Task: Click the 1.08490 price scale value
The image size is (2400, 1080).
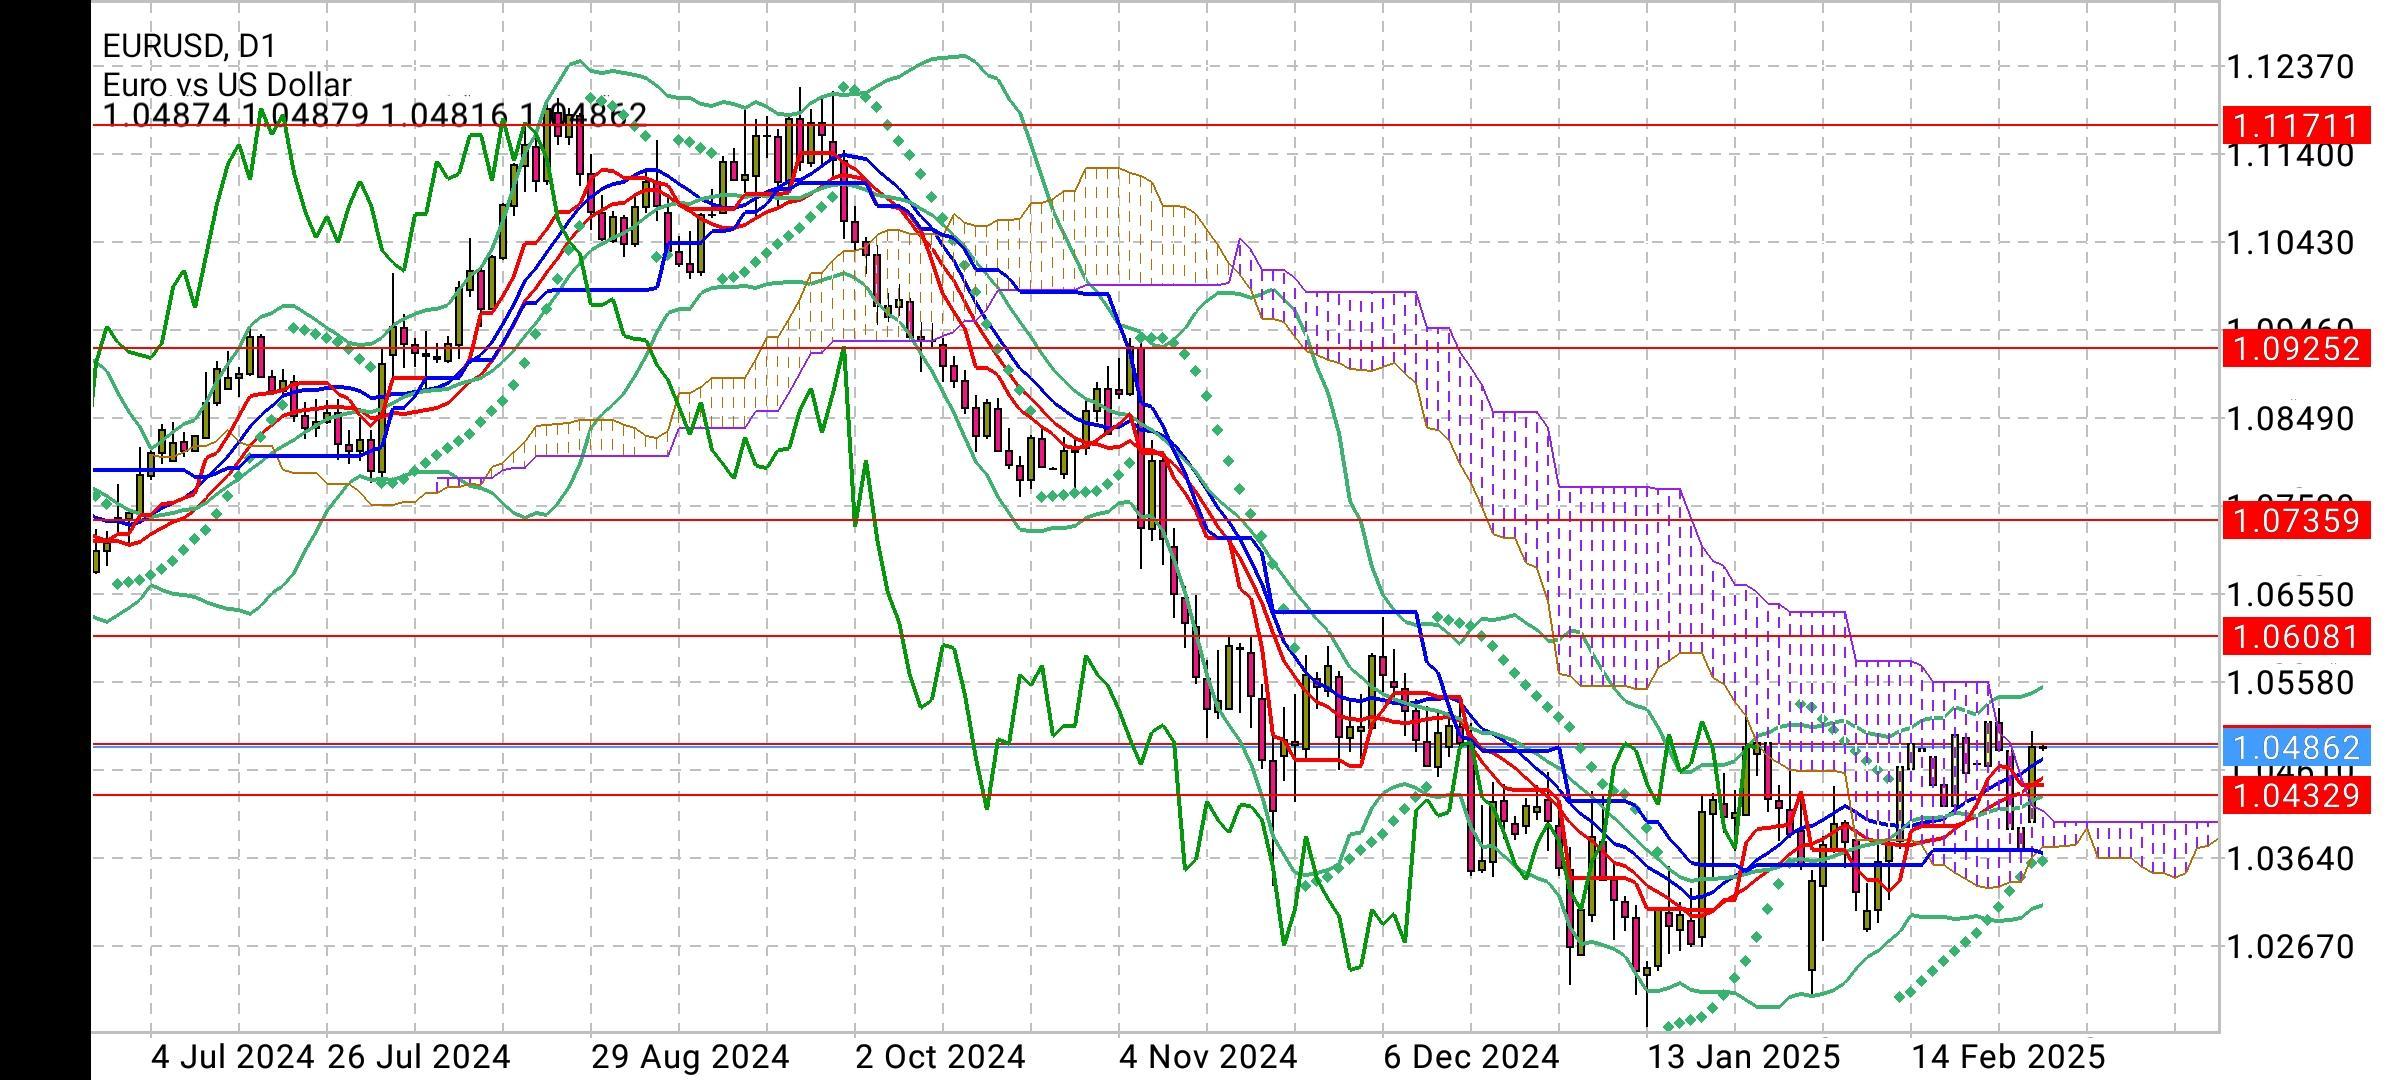Action: coord(2289,419)
